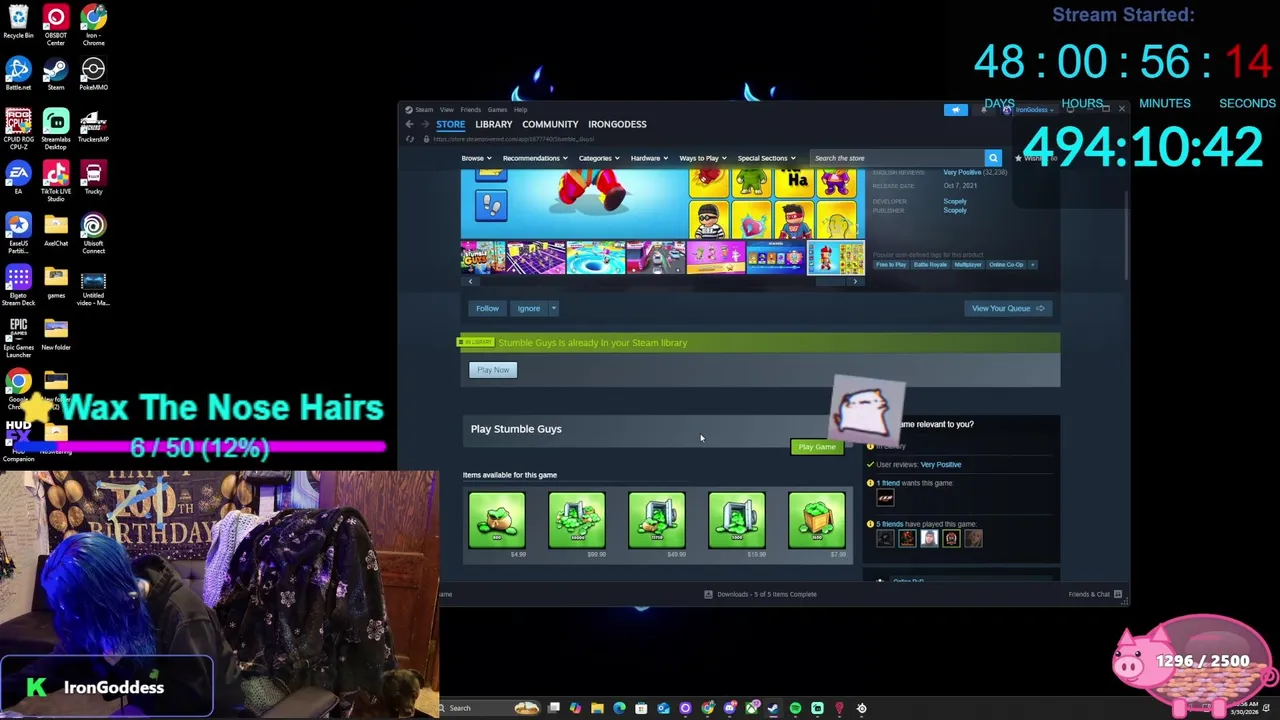The height and width of the screenshot is (720, 1280).
Task: Click the green Play Game button
Action: (817, 447)
